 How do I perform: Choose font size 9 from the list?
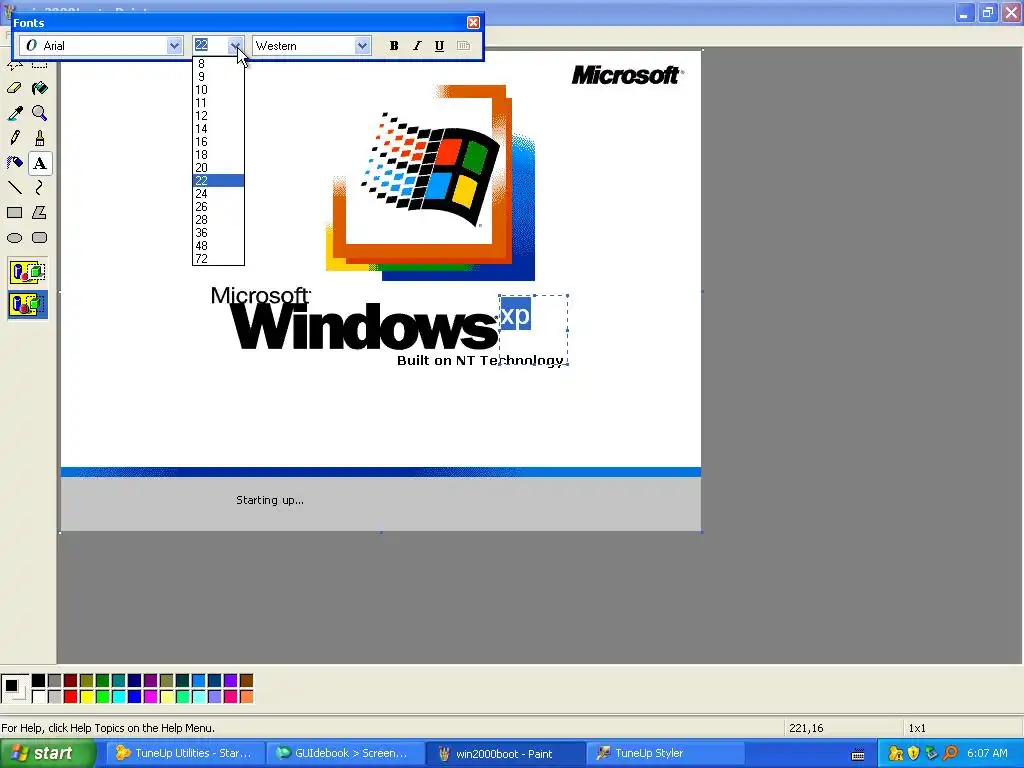coord(218,77)
